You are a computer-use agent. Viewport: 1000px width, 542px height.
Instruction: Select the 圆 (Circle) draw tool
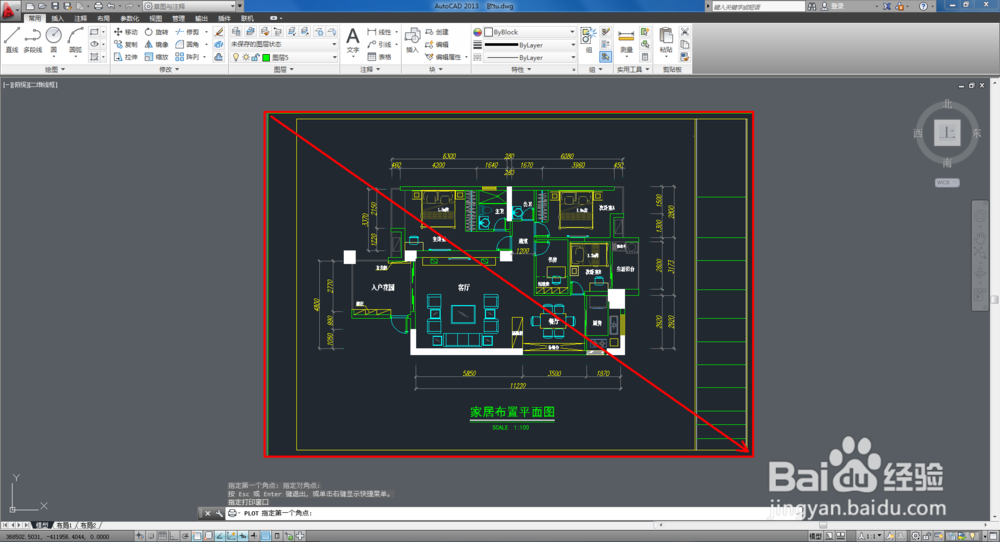click(x=54, y=40)
